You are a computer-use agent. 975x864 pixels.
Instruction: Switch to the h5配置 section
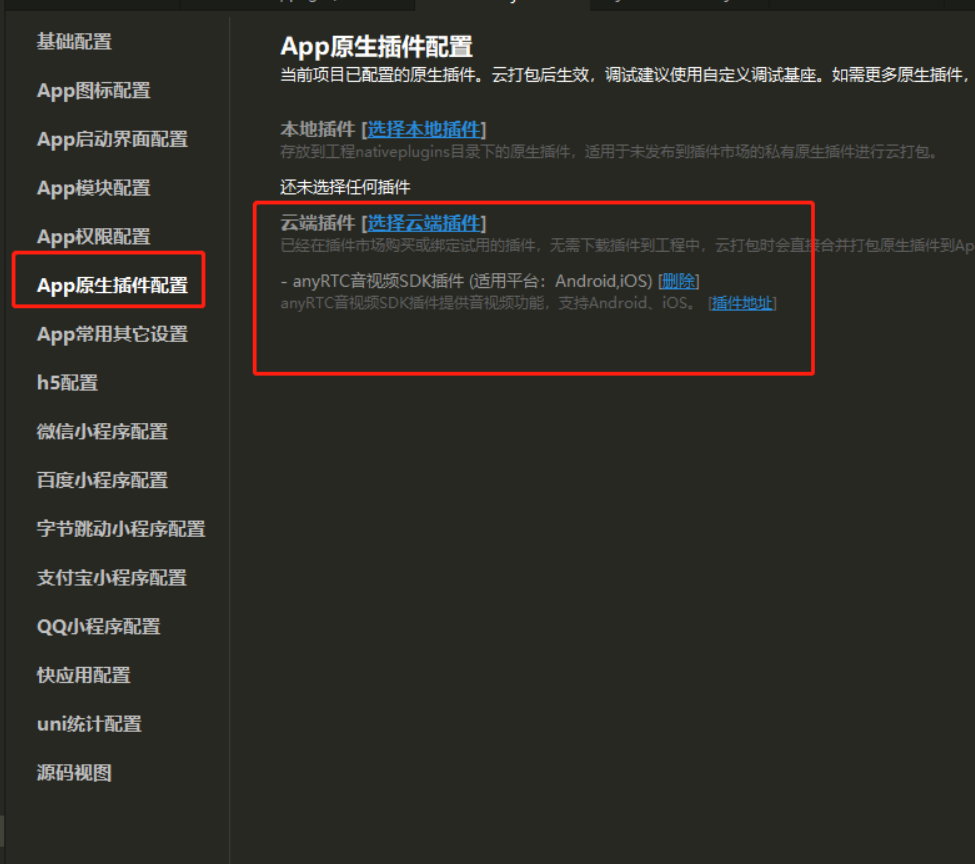click(65, 382)
